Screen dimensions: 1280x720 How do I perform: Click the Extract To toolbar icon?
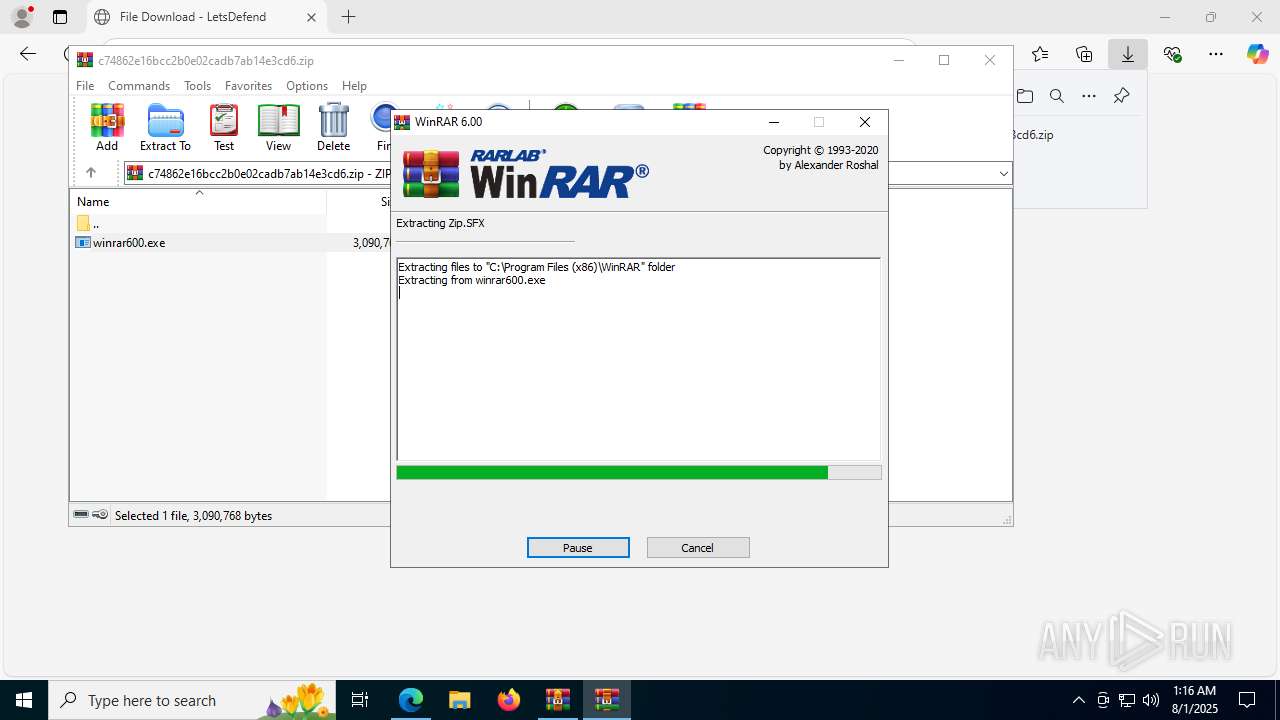pyautogui.click(x=165, y=127)
